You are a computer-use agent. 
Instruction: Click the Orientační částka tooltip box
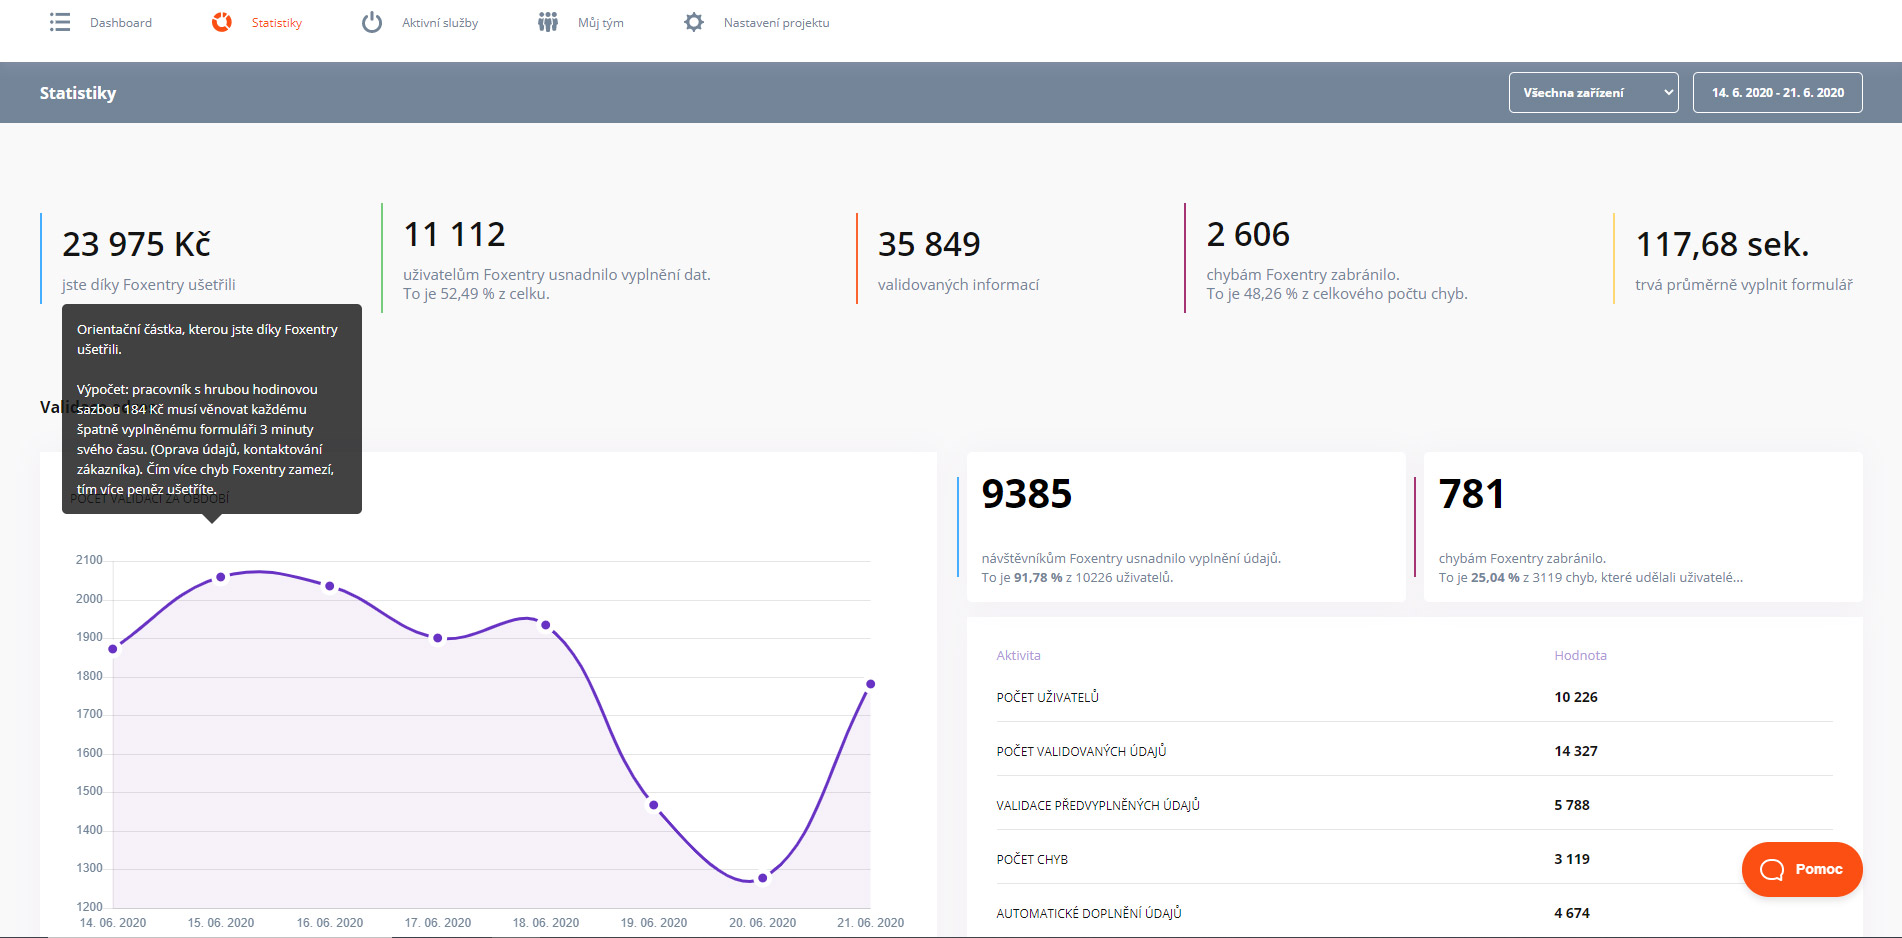(212, 409)
